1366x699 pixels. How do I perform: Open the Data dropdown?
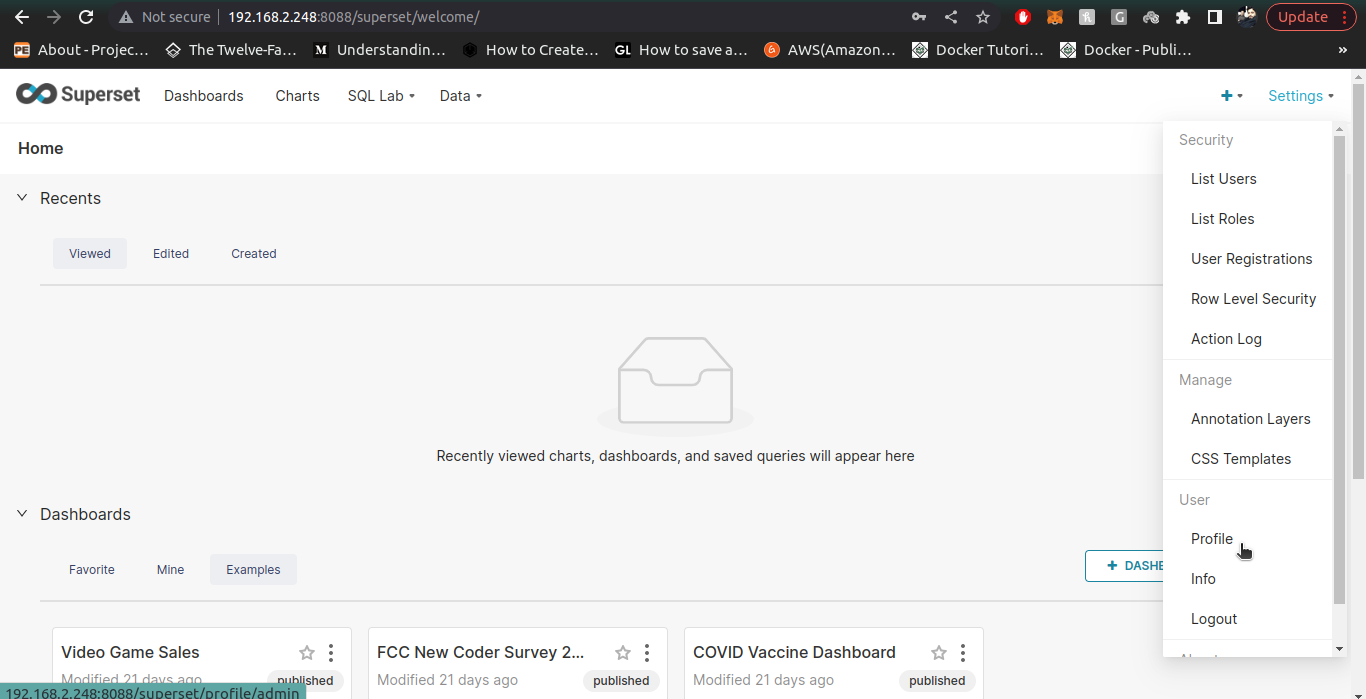[x=459, y=95]
